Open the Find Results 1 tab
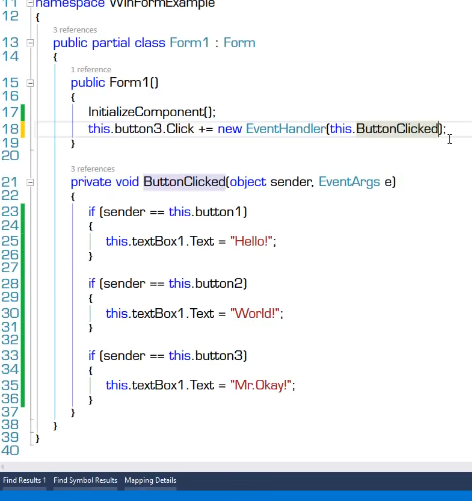 pyautogui.click(x=24, y=480)
